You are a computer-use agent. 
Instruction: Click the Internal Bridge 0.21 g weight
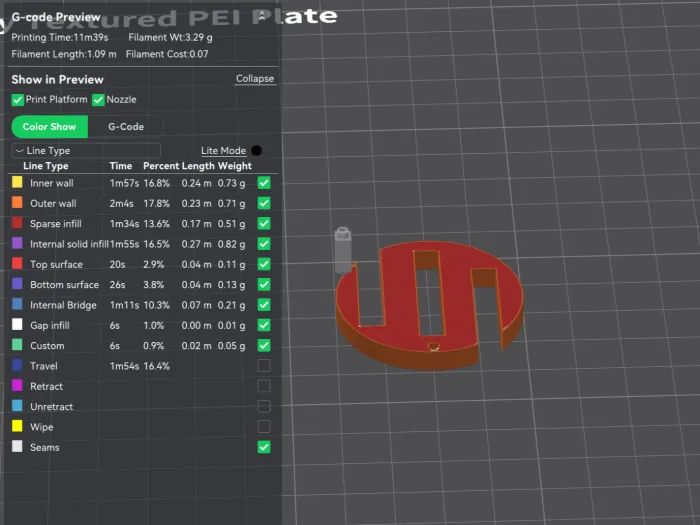[231, 305]
